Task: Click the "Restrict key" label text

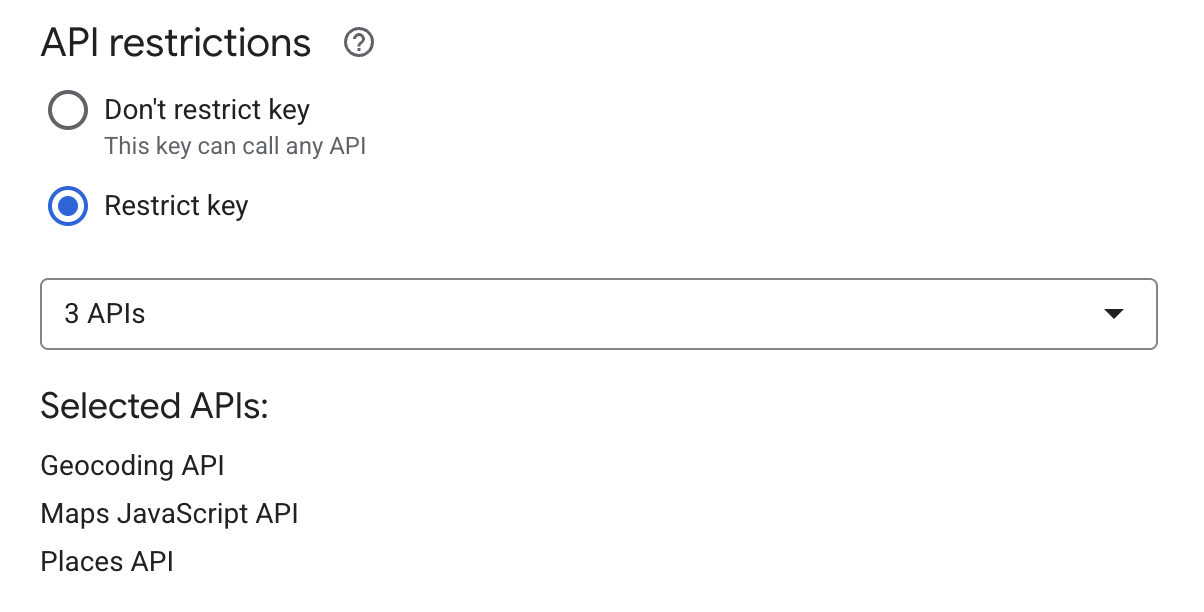Action: point(176,206)
